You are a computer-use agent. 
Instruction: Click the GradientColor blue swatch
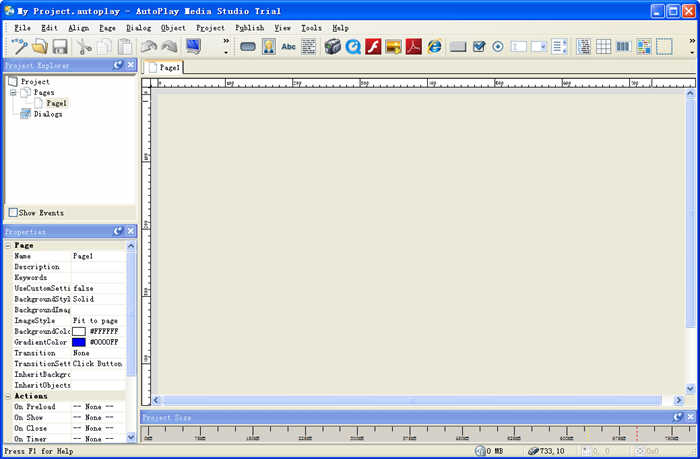point(79,342)
